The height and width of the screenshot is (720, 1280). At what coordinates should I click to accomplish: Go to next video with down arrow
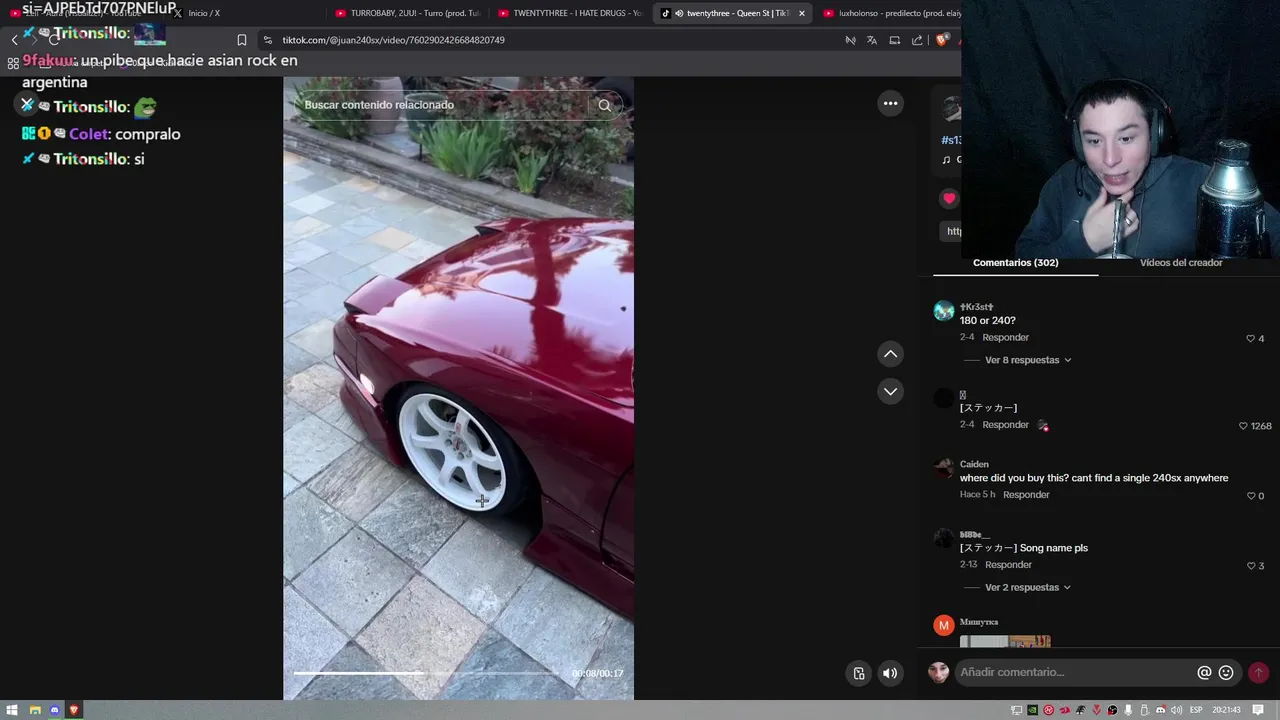(890, 391)
